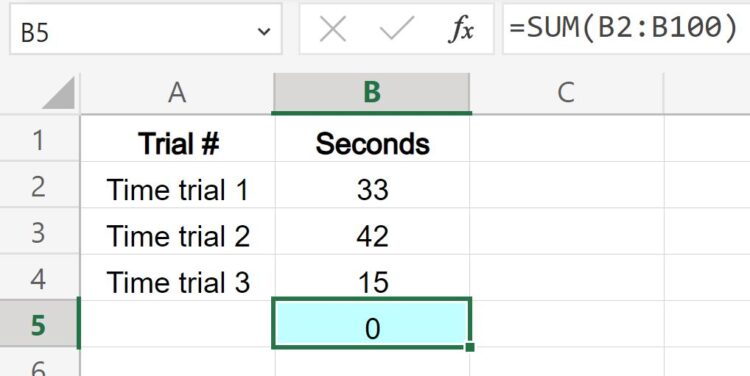Open the Insert Function fx button
Image resolution: width=750 pixels, height=376 pixels.
click(461, 31)
